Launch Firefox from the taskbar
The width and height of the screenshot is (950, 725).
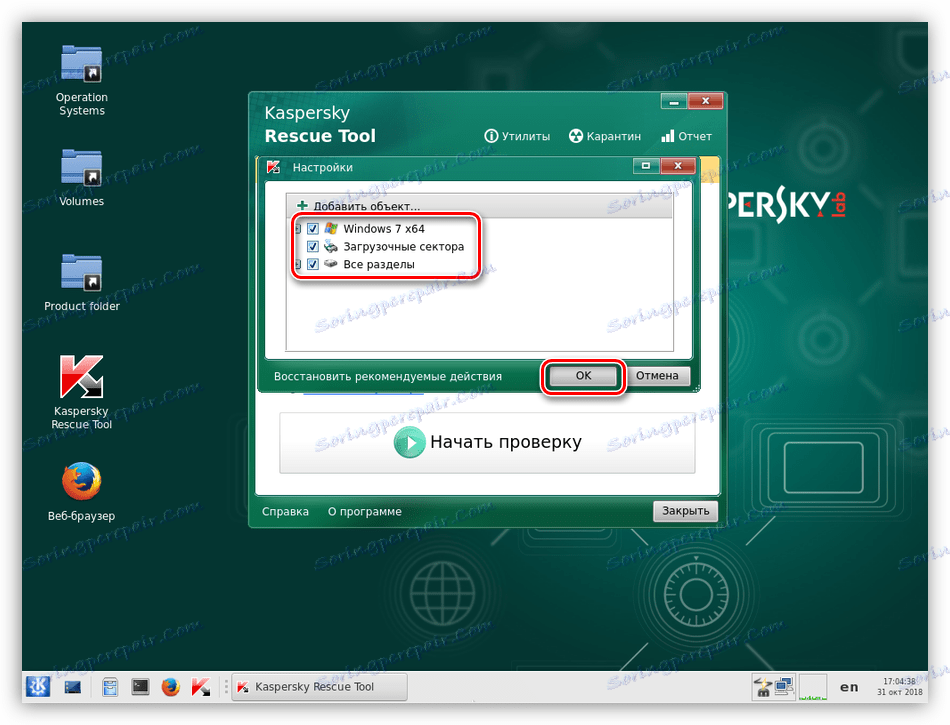coord(171,687)
